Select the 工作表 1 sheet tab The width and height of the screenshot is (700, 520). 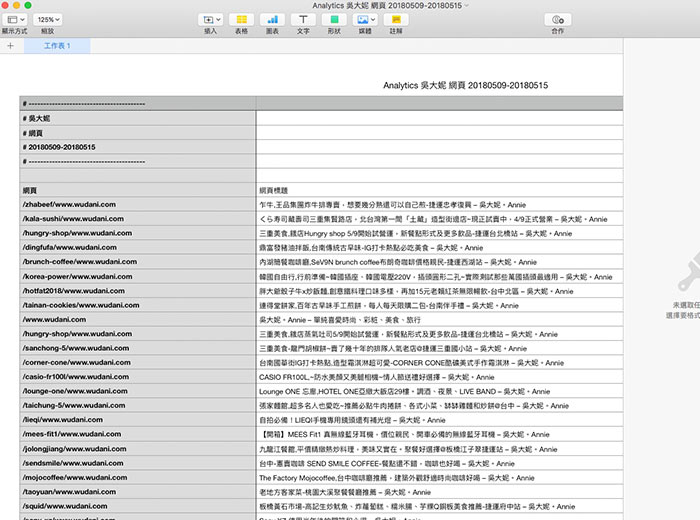click(57, 46)
